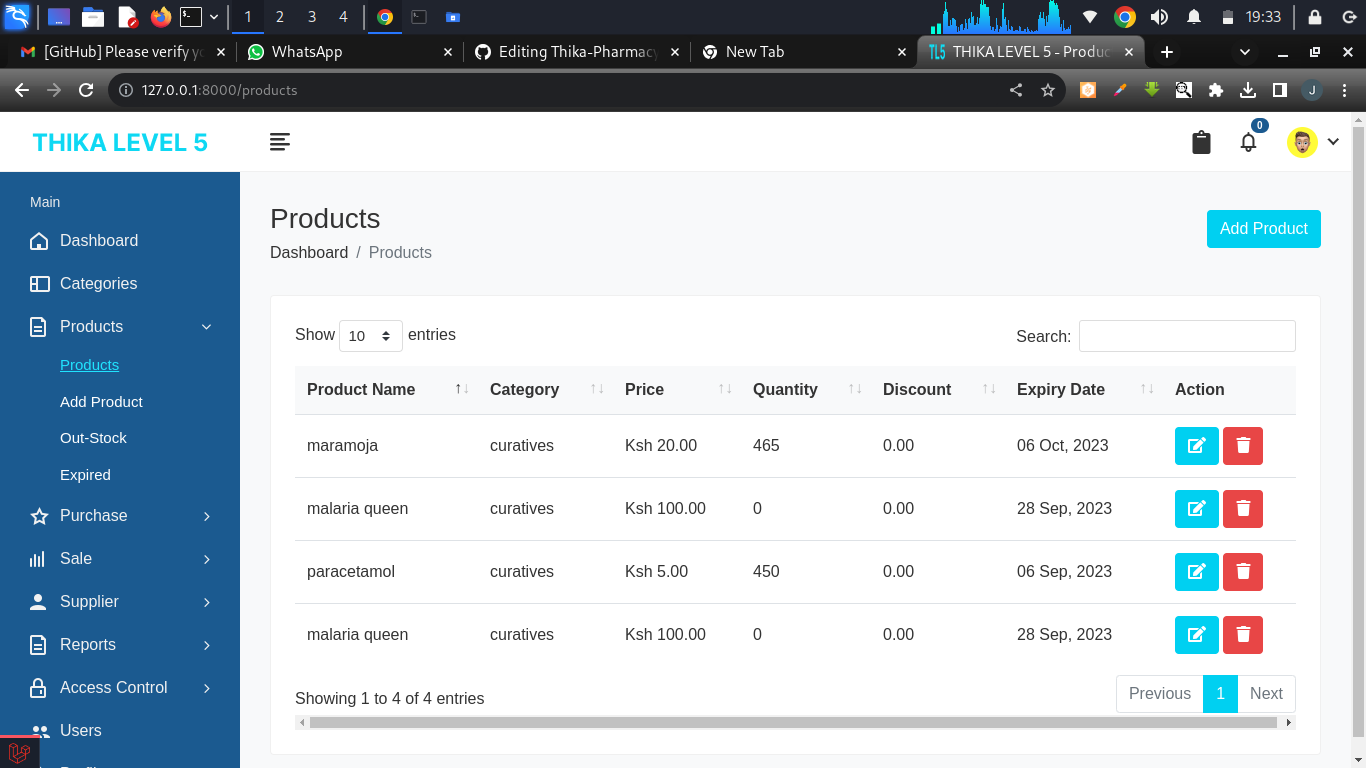This screenshot has height=768, width=1366.
Task: Open the notifications bell
Action: (x=1248, y=141)
